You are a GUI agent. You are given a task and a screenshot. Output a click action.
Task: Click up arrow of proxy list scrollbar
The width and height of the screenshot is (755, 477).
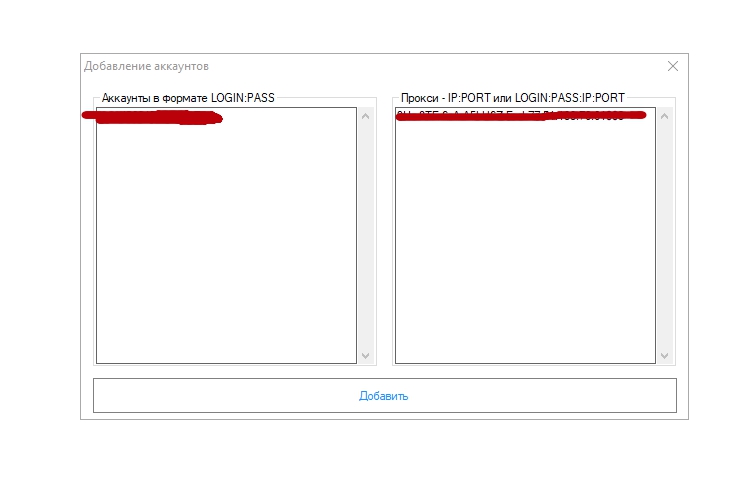(664, 116)
